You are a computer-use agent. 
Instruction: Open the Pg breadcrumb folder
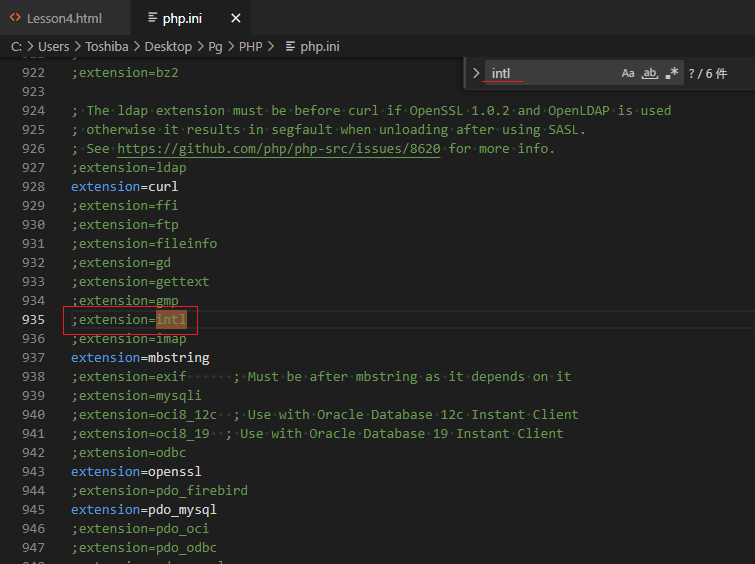(x=215, y=47)
